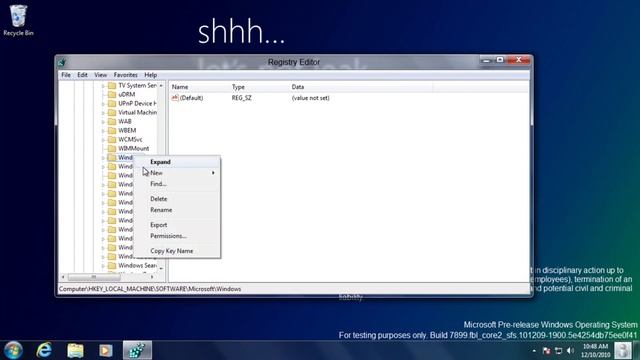
Task: Choose Rename in the context menu
Action: coord(177,210)
